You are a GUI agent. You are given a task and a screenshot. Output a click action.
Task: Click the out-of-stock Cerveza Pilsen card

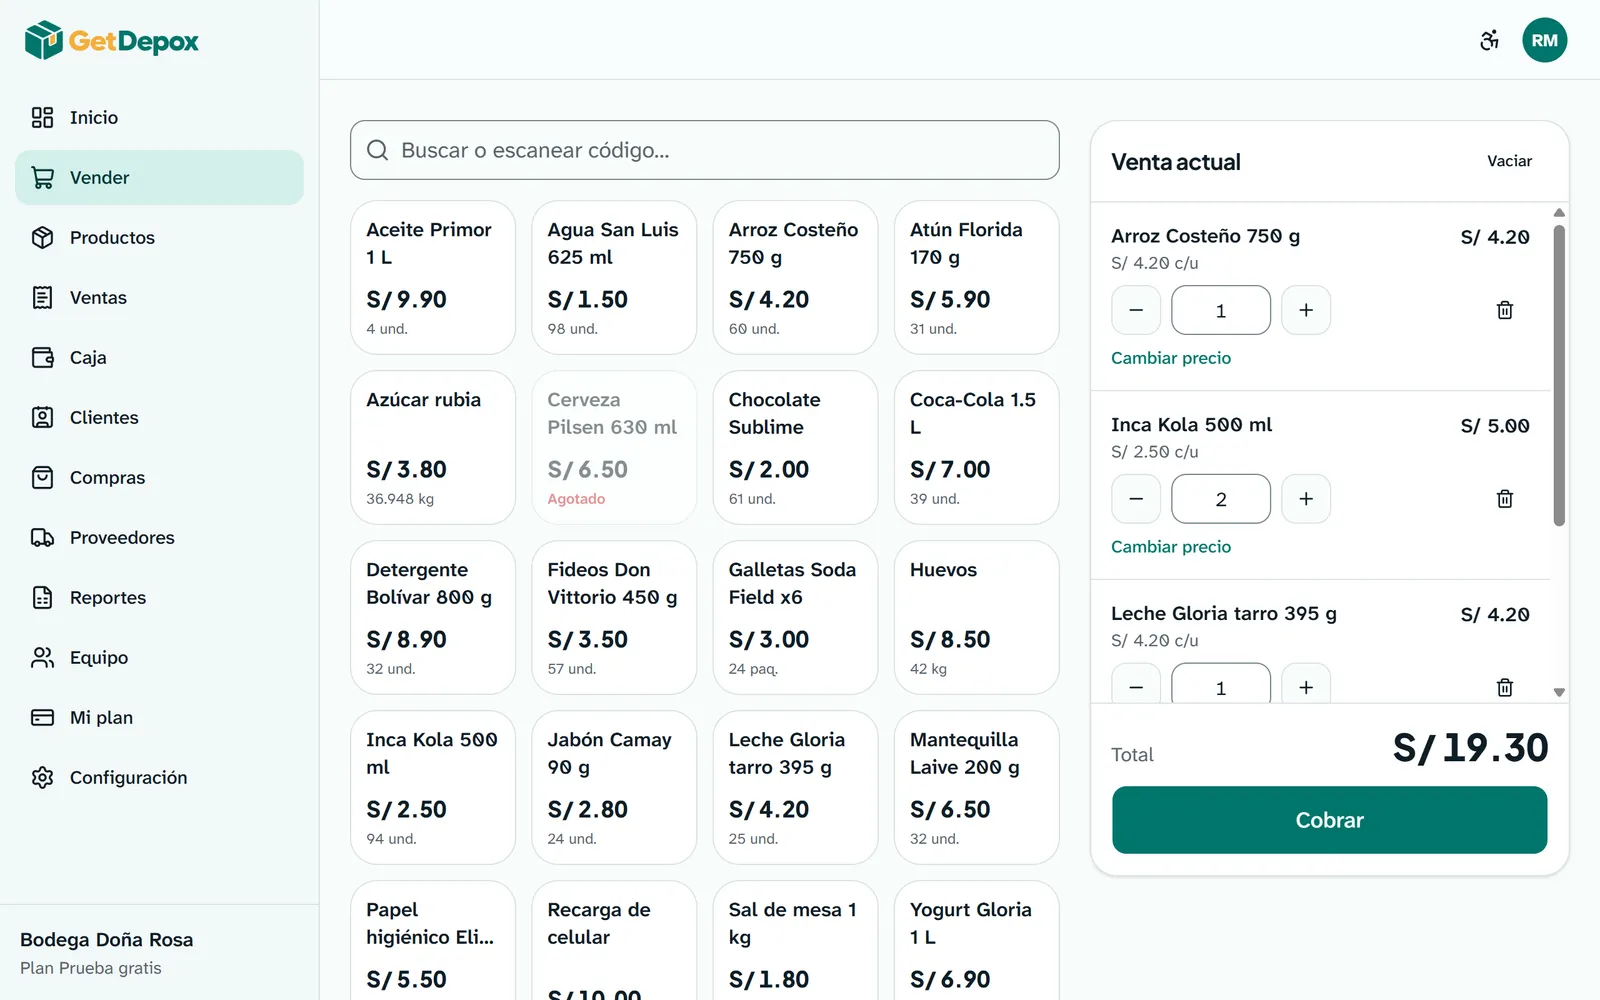[x=614, y=448]
